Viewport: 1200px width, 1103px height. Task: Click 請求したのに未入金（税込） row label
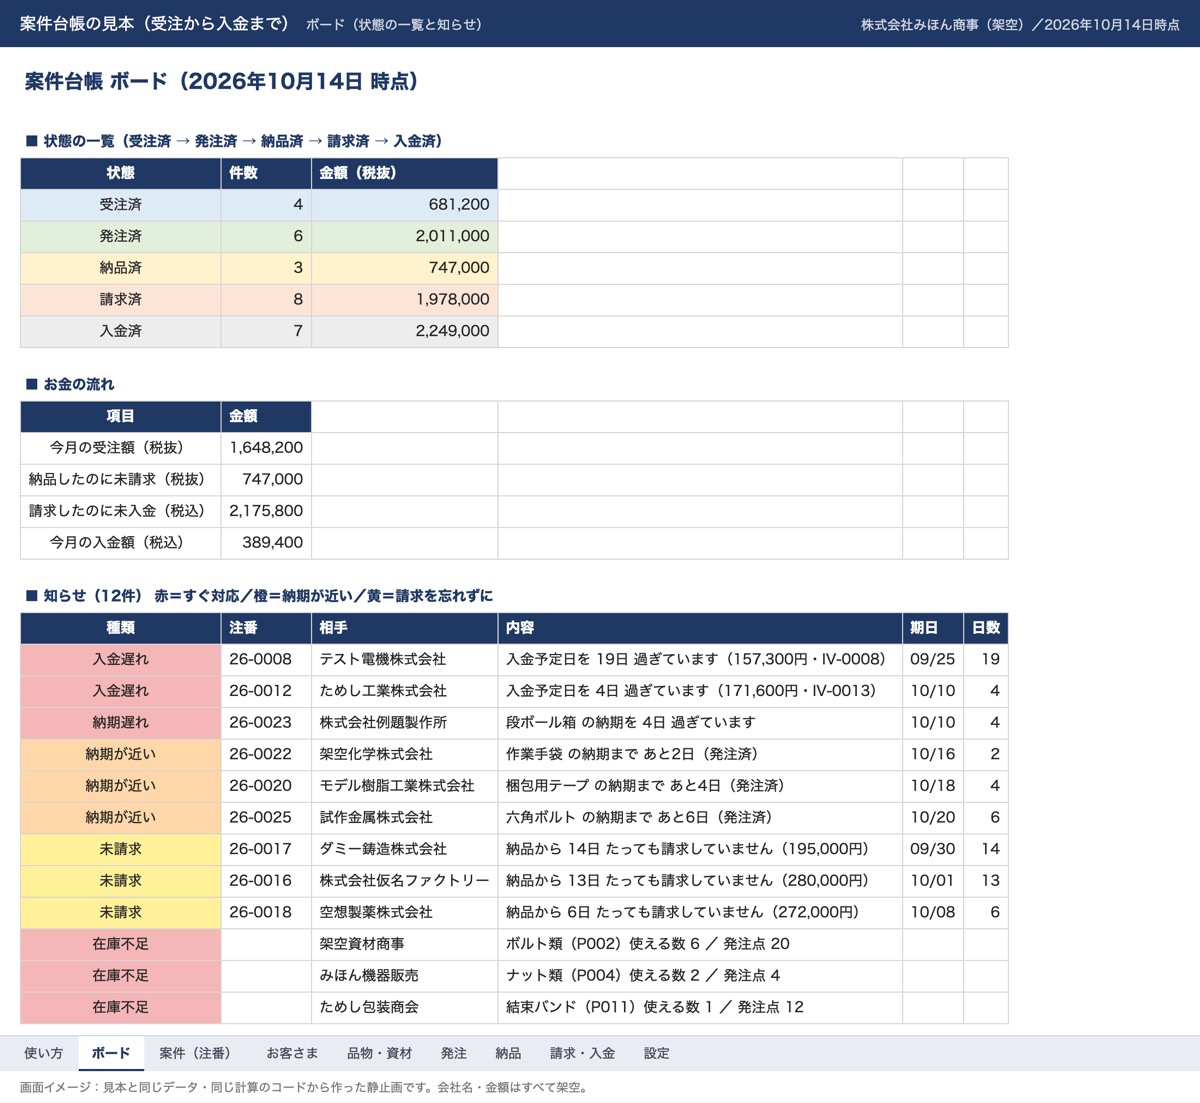(x=121, y=511)
